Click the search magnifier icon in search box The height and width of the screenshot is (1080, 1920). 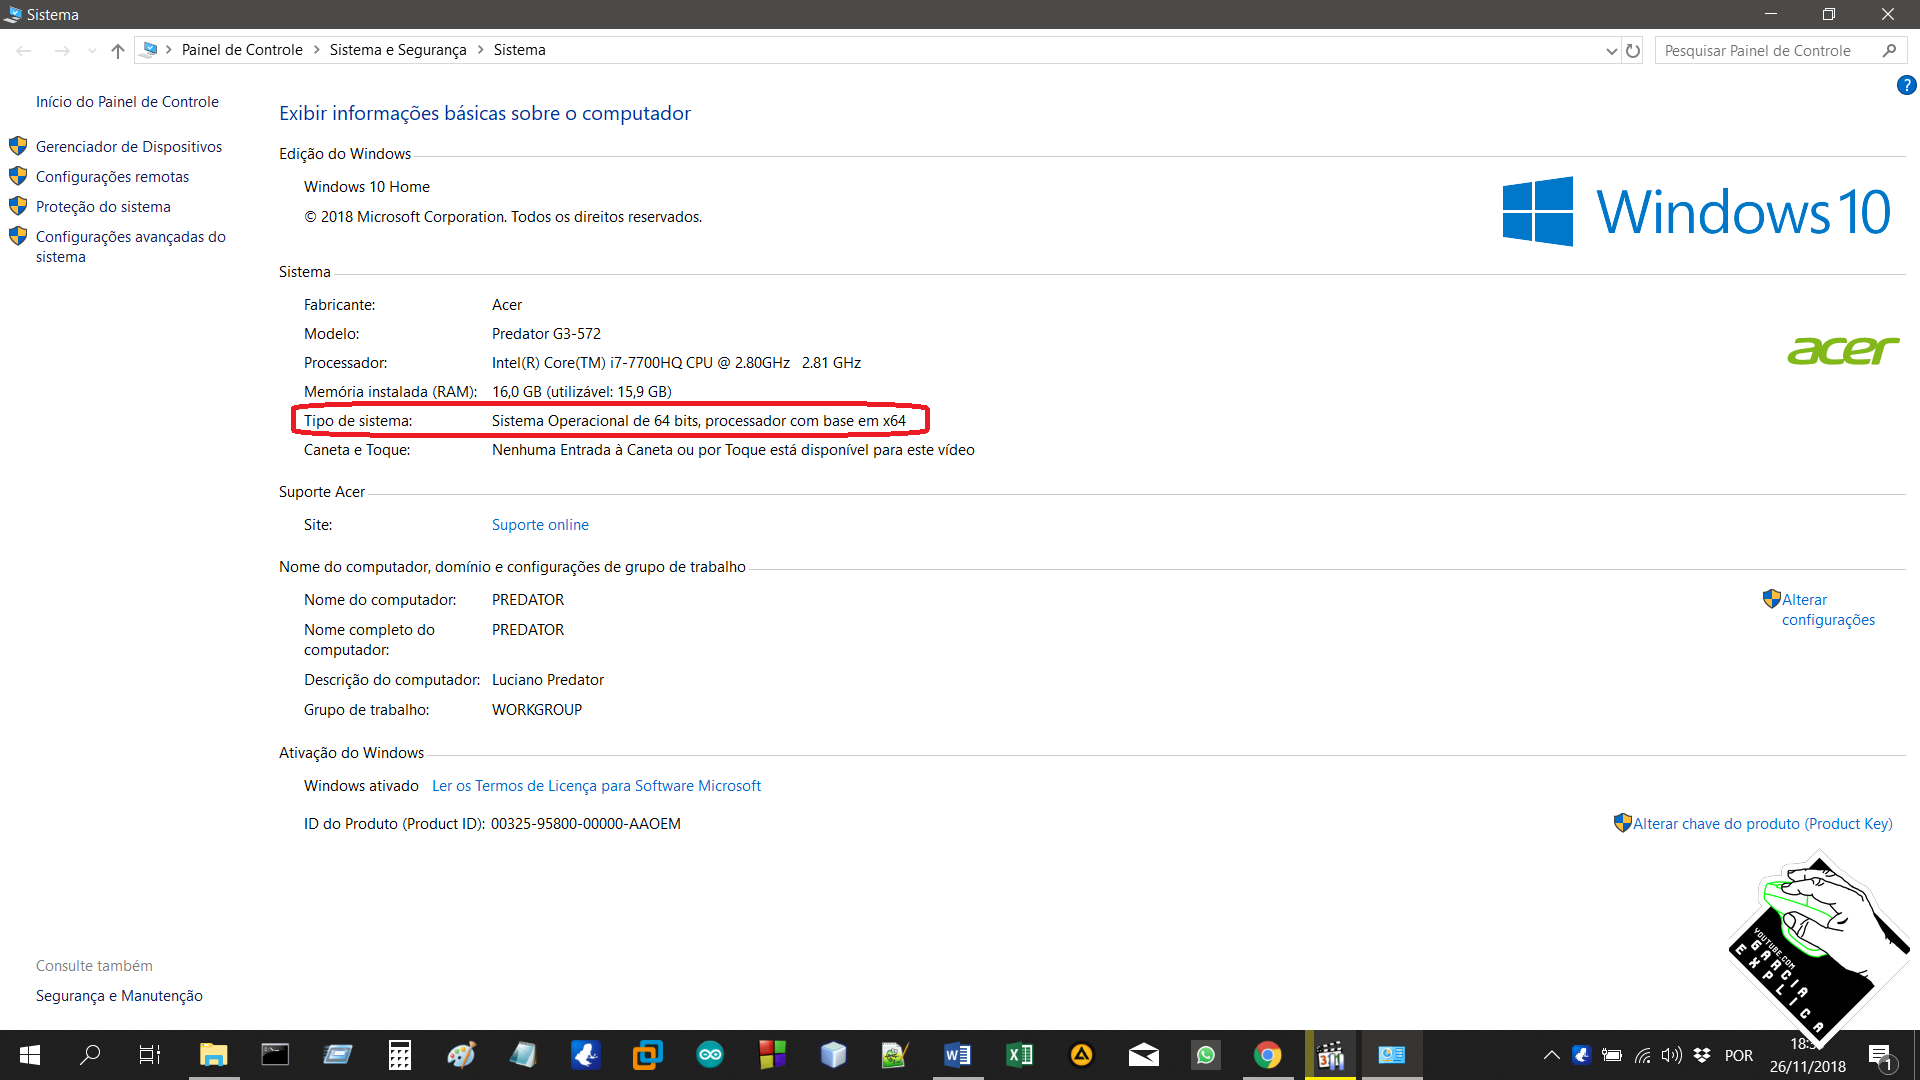point(1889,50)
